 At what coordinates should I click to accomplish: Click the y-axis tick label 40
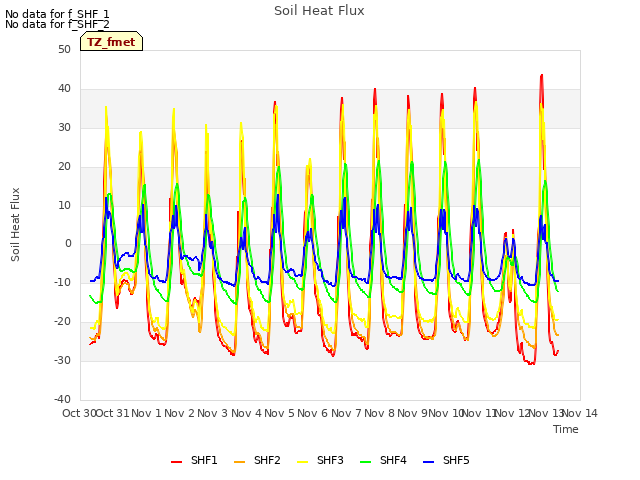(64, 89)
